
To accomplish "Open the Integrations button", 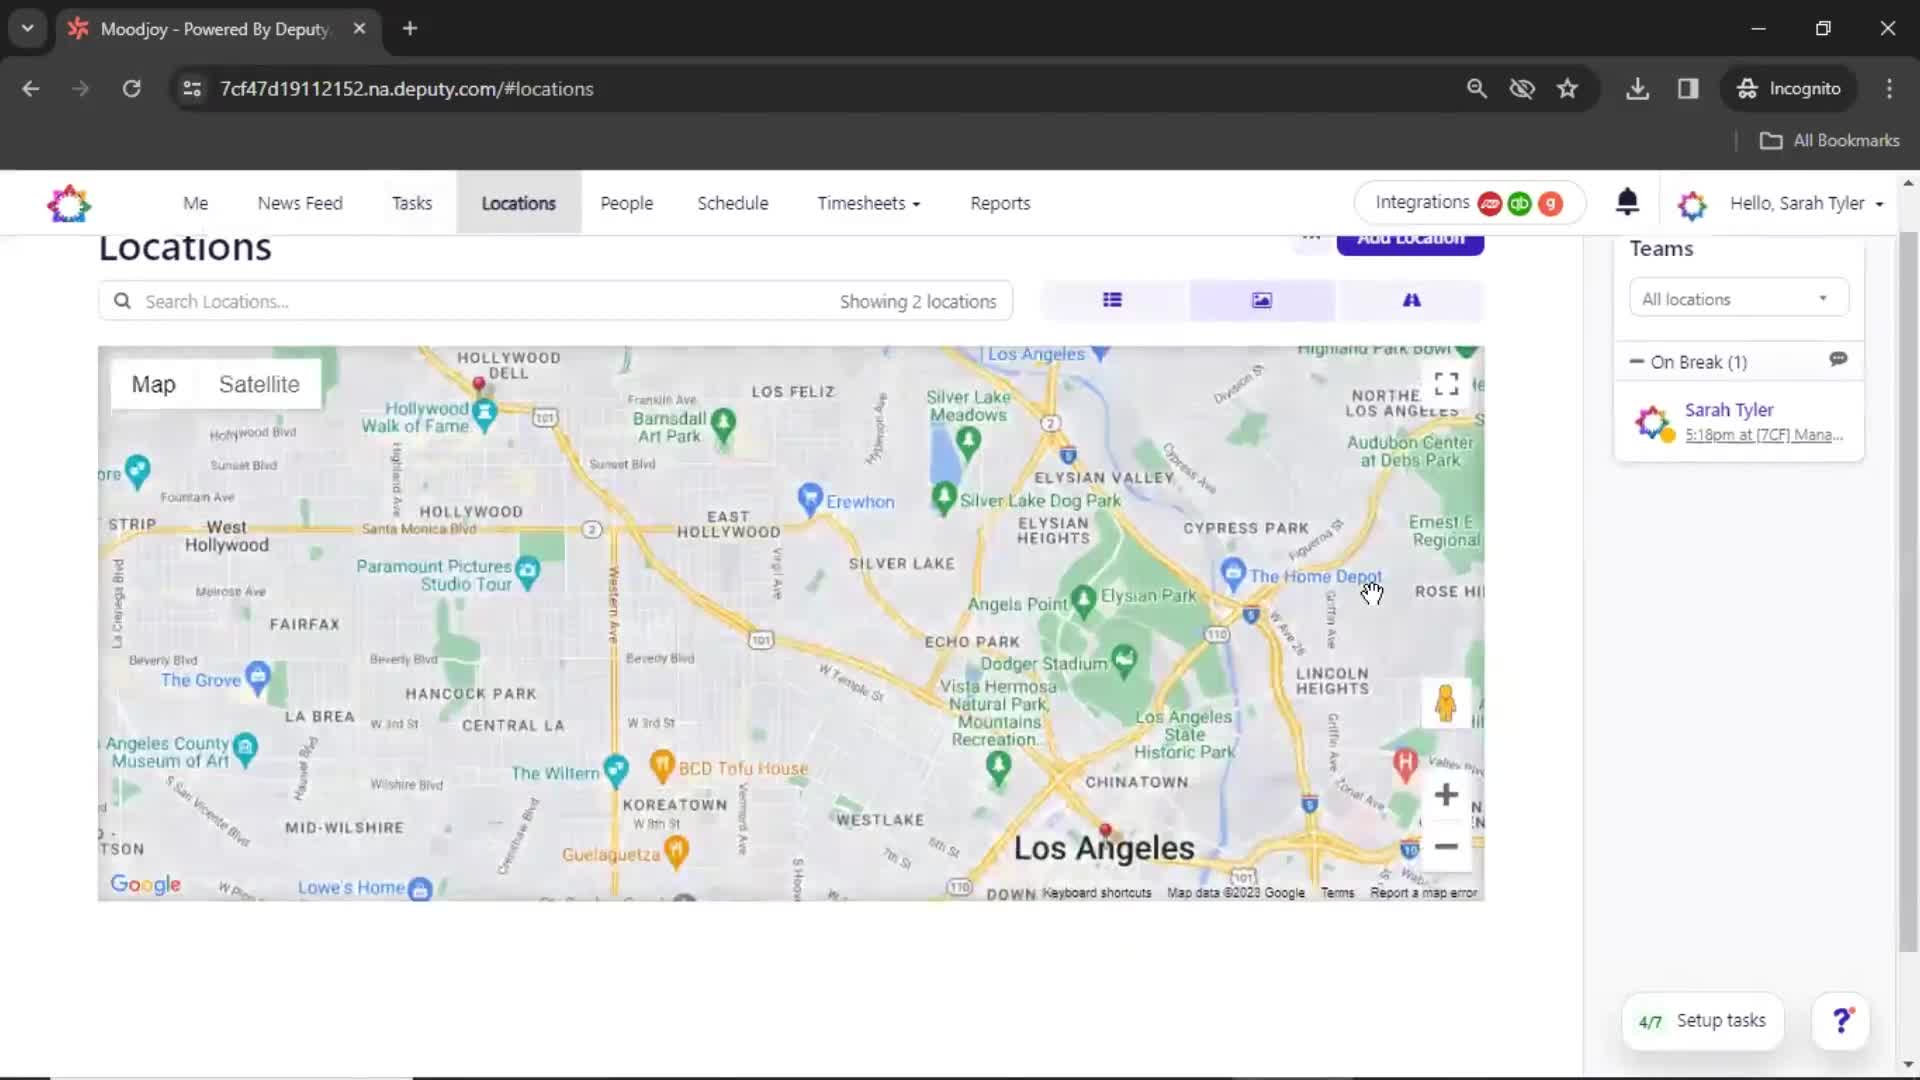I will [x=1469, y=203].
